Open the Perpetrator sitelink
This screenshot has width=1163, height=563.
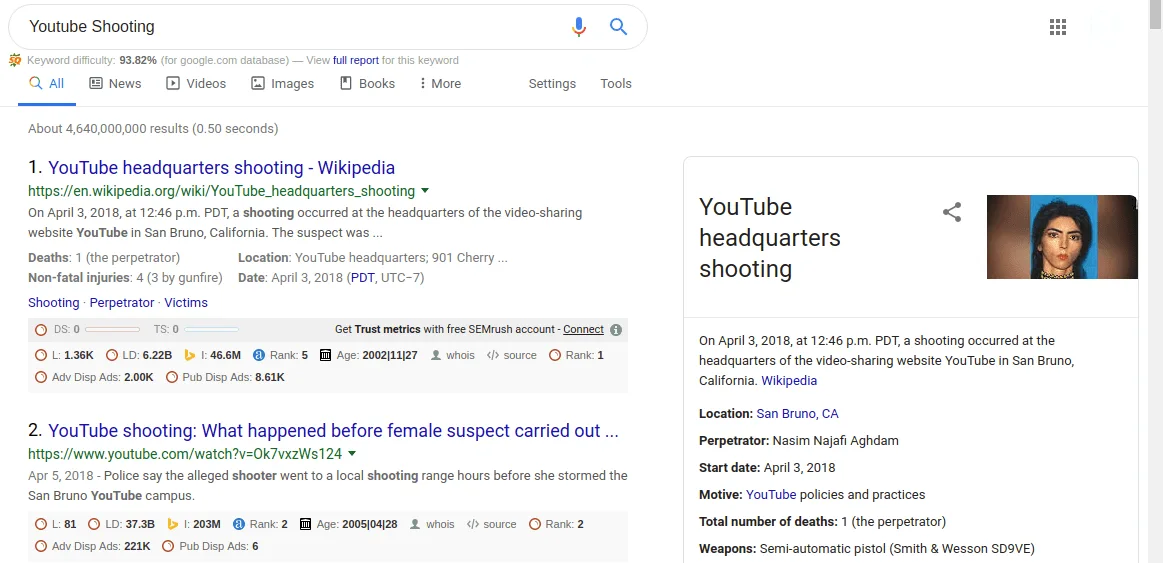pos(122,303)
